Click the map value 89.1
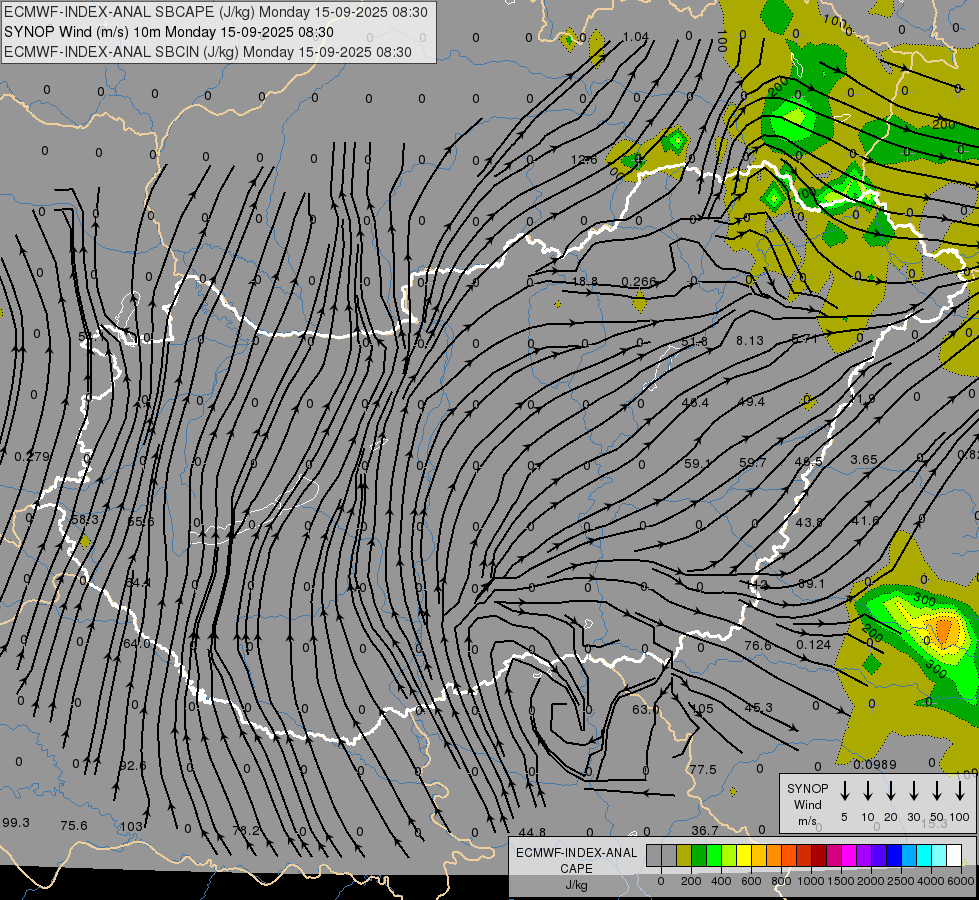 [812, 583]
